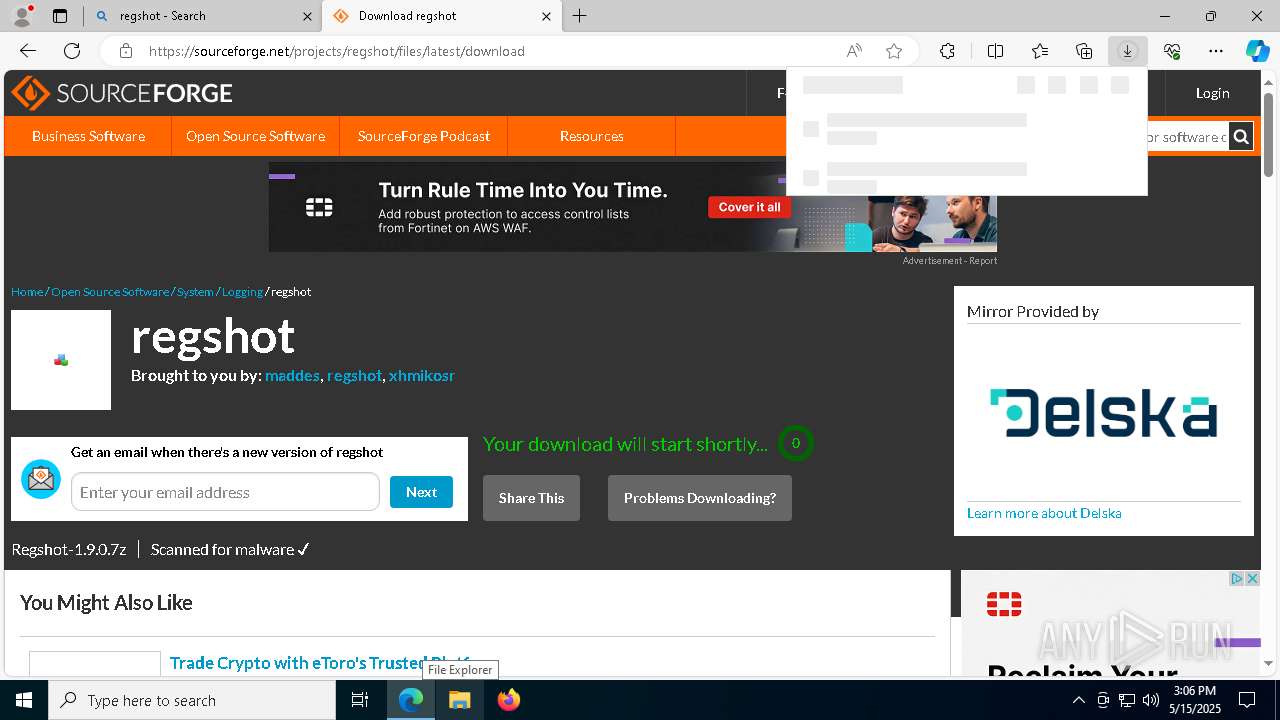Click the download countdown circle

(x=796, y=443)
